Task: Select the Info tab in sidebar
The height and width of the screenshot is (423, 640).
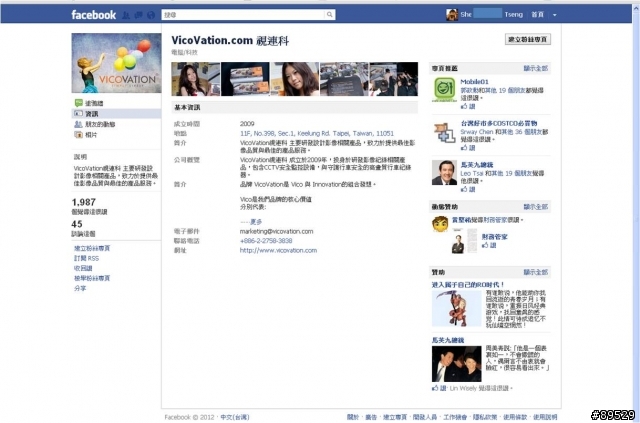Action: point(116,114)
